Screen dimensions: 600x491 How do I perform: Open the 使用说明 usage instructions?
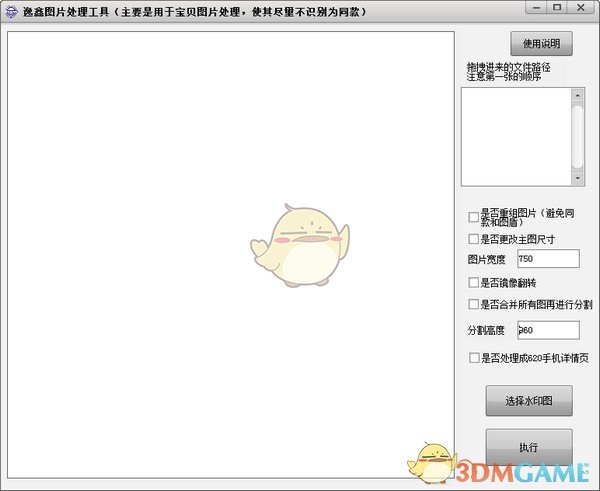(541, 44)
